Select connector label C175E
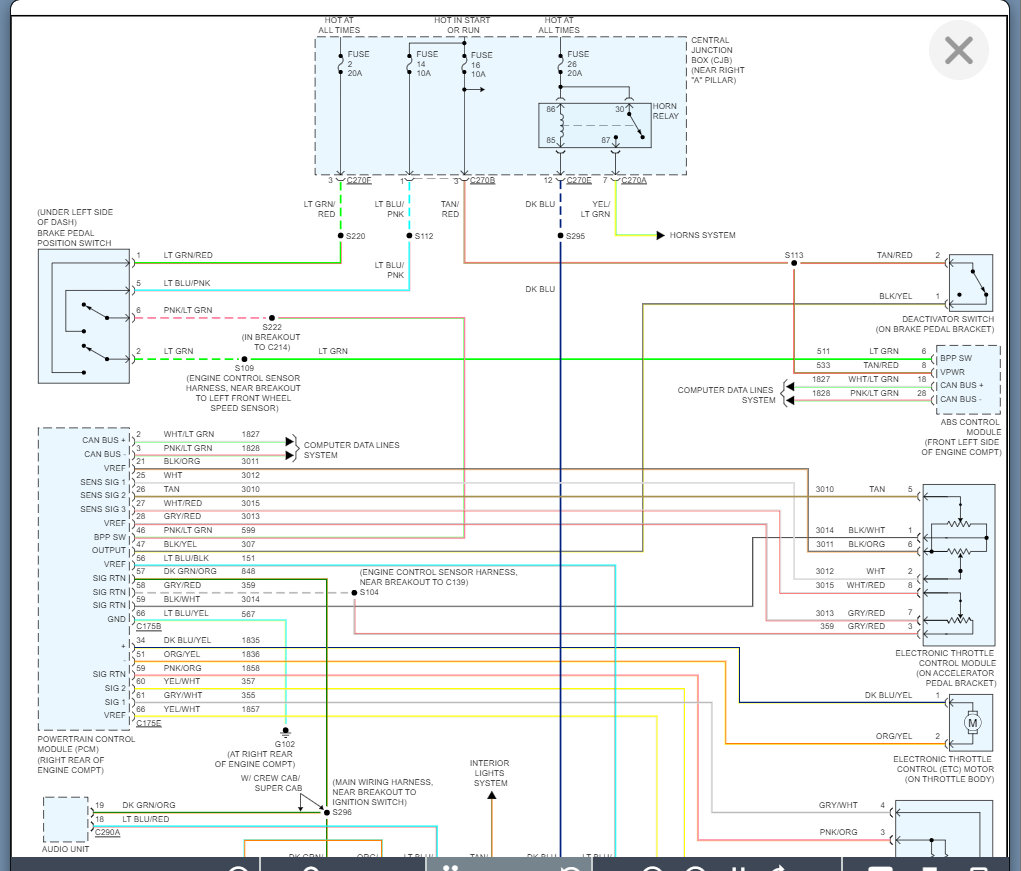This screenshot has width=1021, height=871. pyautogui.click(x=148, y=723)
